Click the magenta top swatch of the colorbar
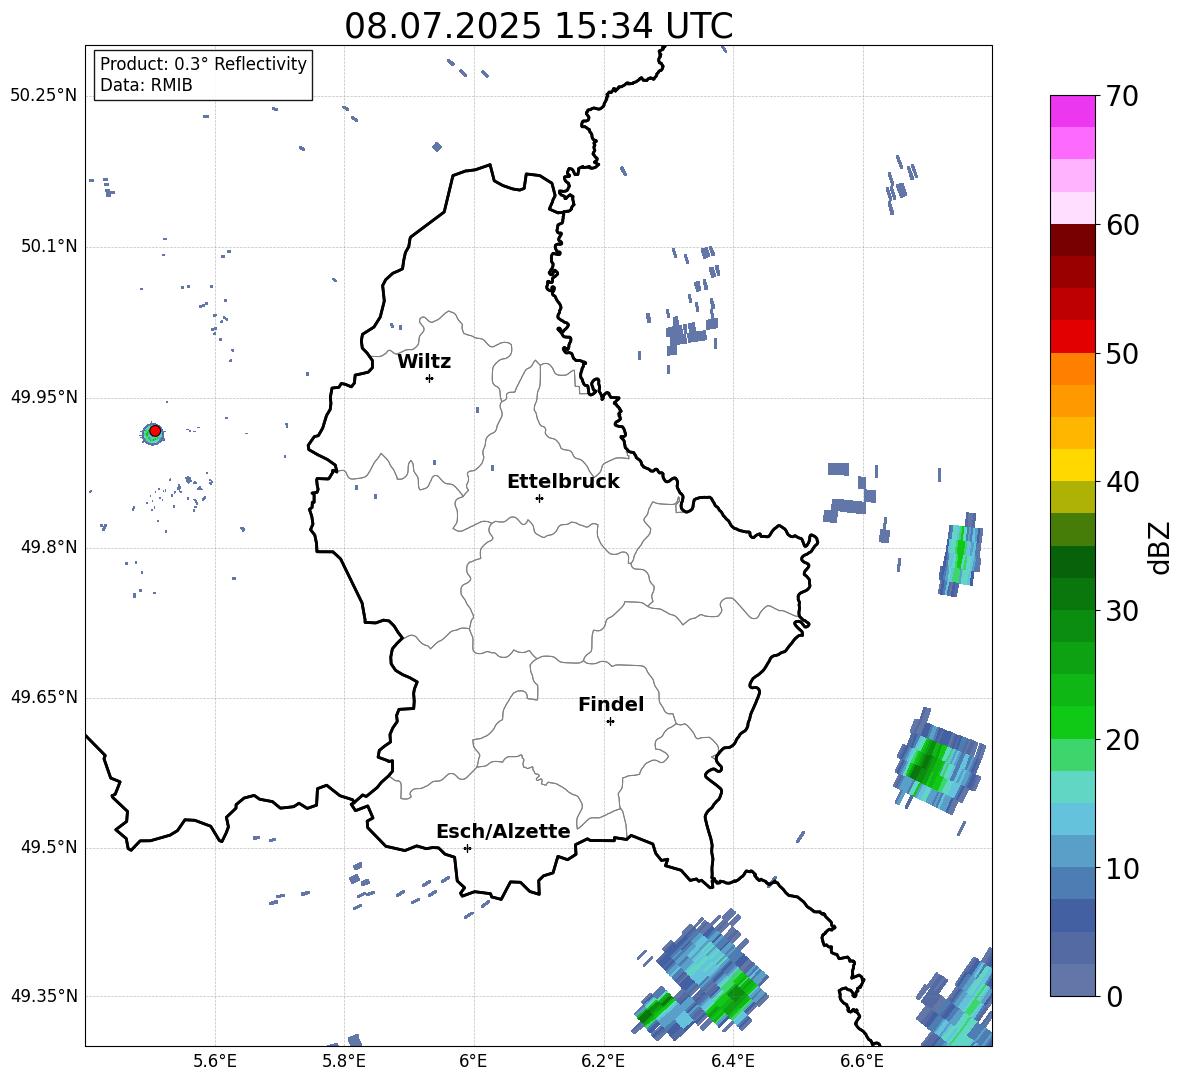The height and width of the screenshot is (1081, 1184). (x=1072, y=111)
